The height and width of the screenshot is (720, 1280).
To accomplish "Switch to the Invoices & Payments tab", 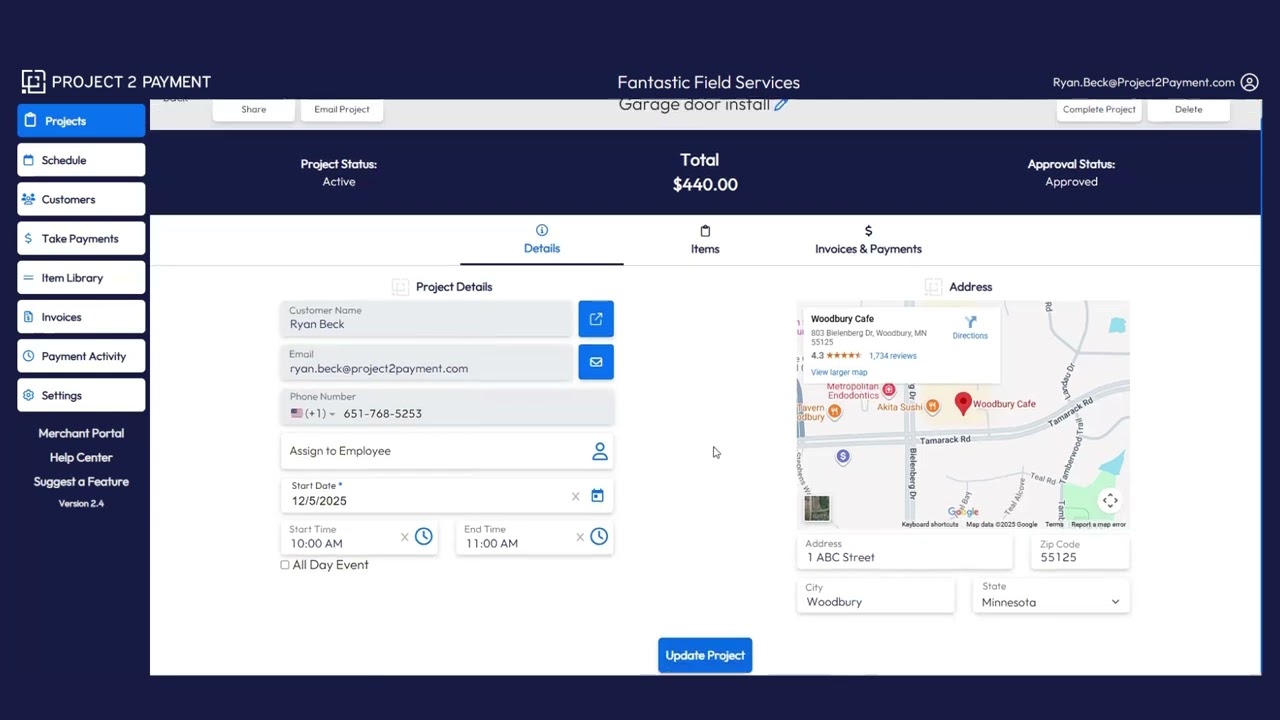I will 868,240.
